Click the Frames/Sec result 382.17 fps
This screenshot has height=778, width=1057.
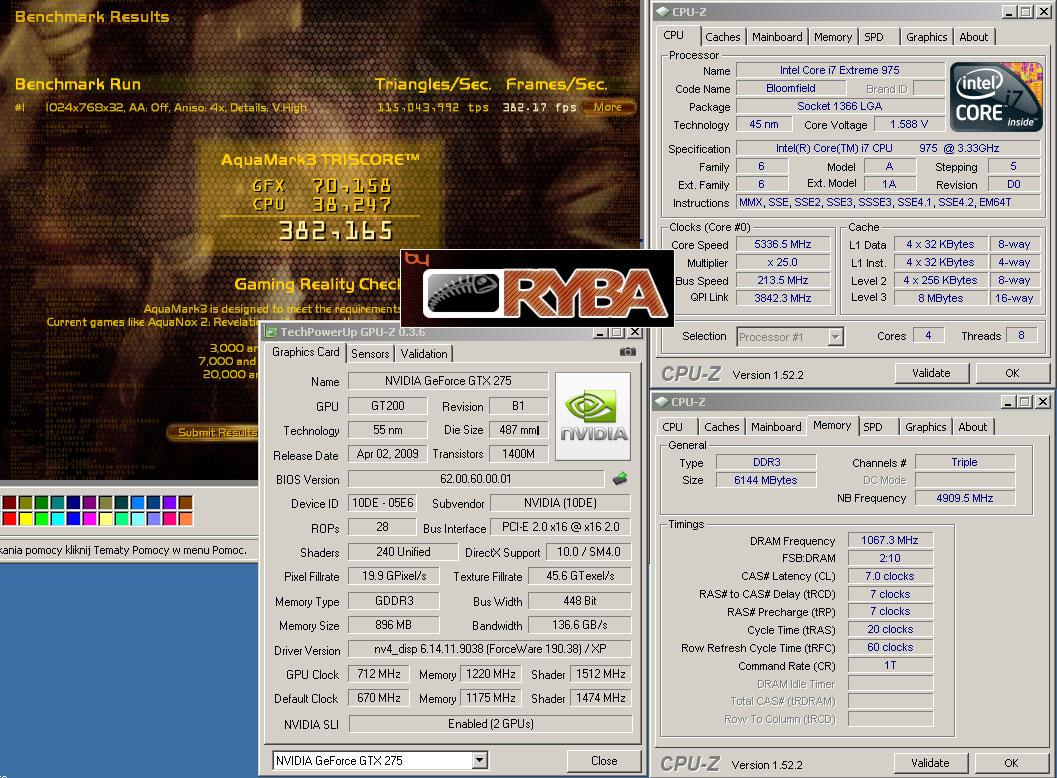point(539,107)
